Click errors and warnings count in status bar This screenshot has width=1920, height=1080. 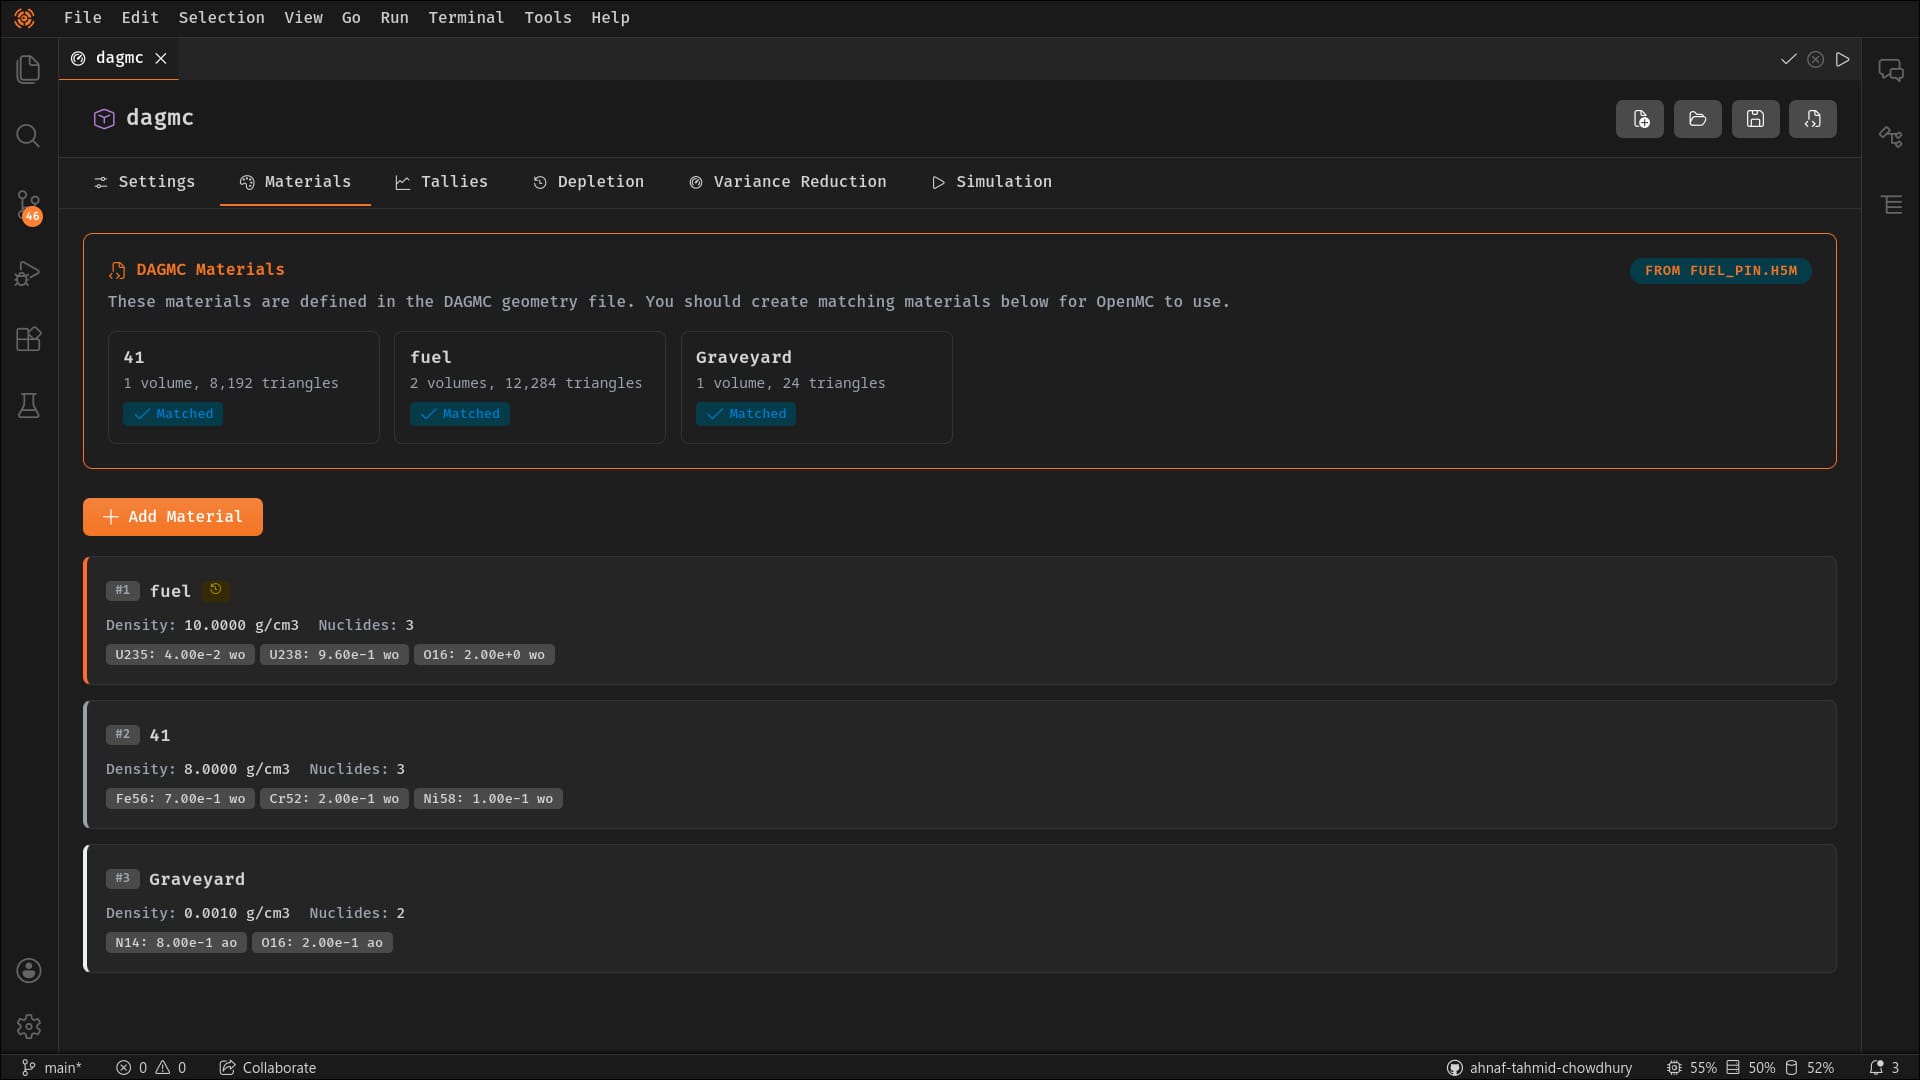click(x=151, y=1067)
